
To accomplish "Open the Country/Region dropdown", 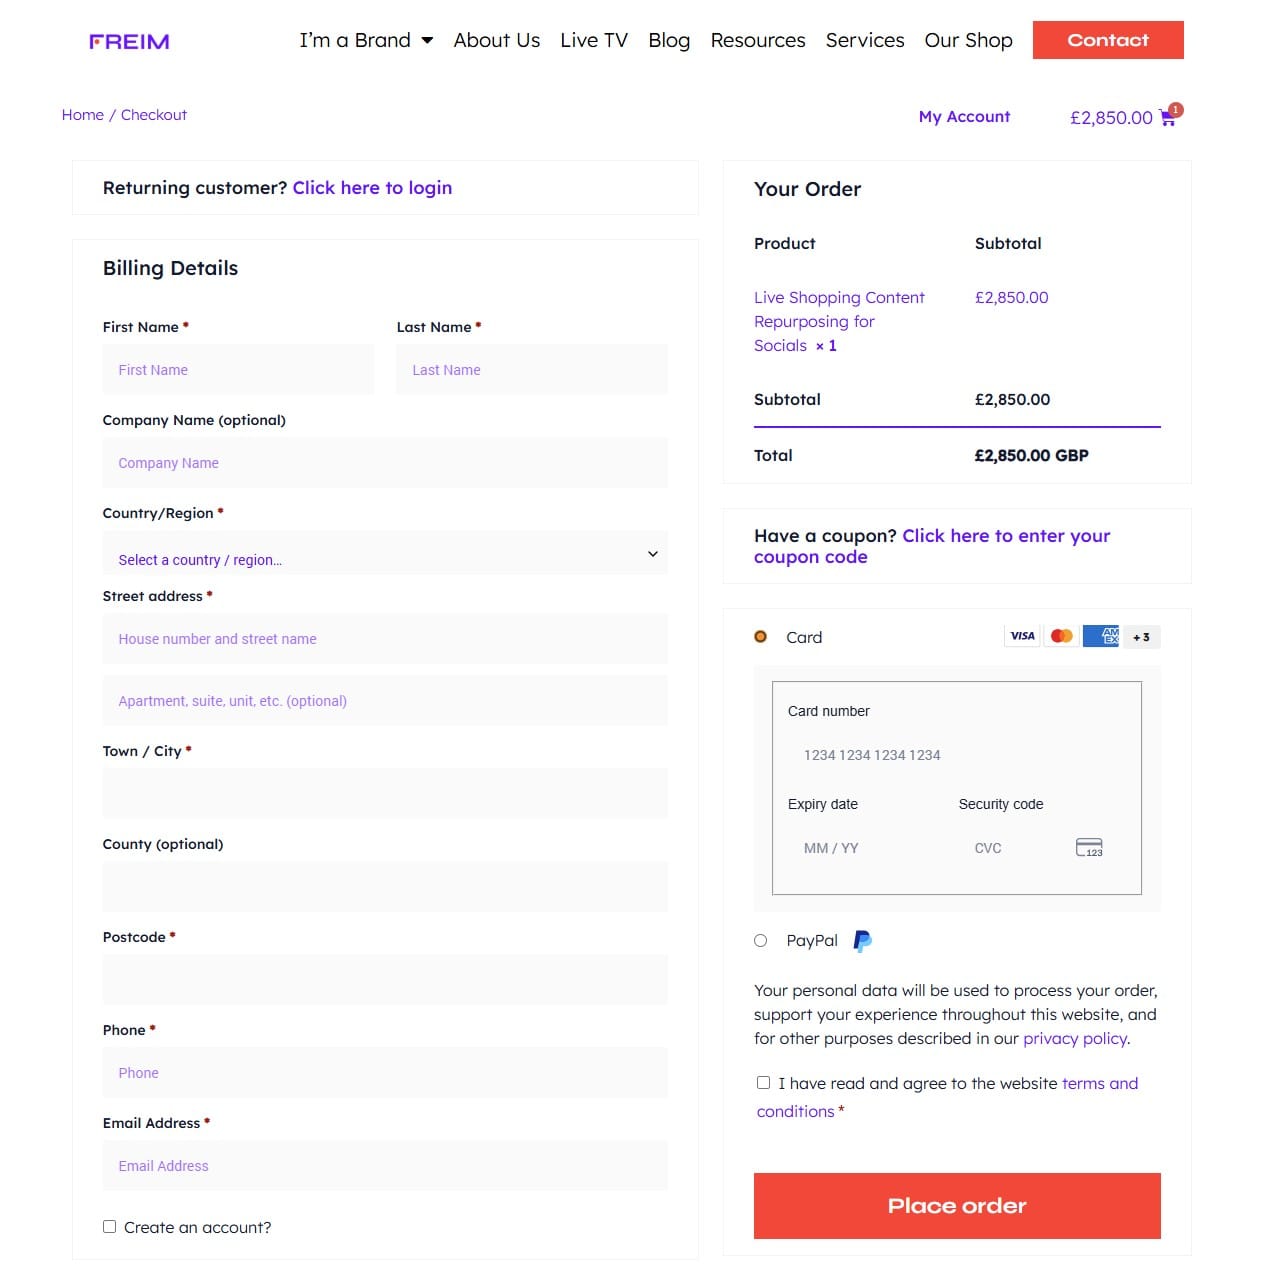I will click(x=385, y=555).
